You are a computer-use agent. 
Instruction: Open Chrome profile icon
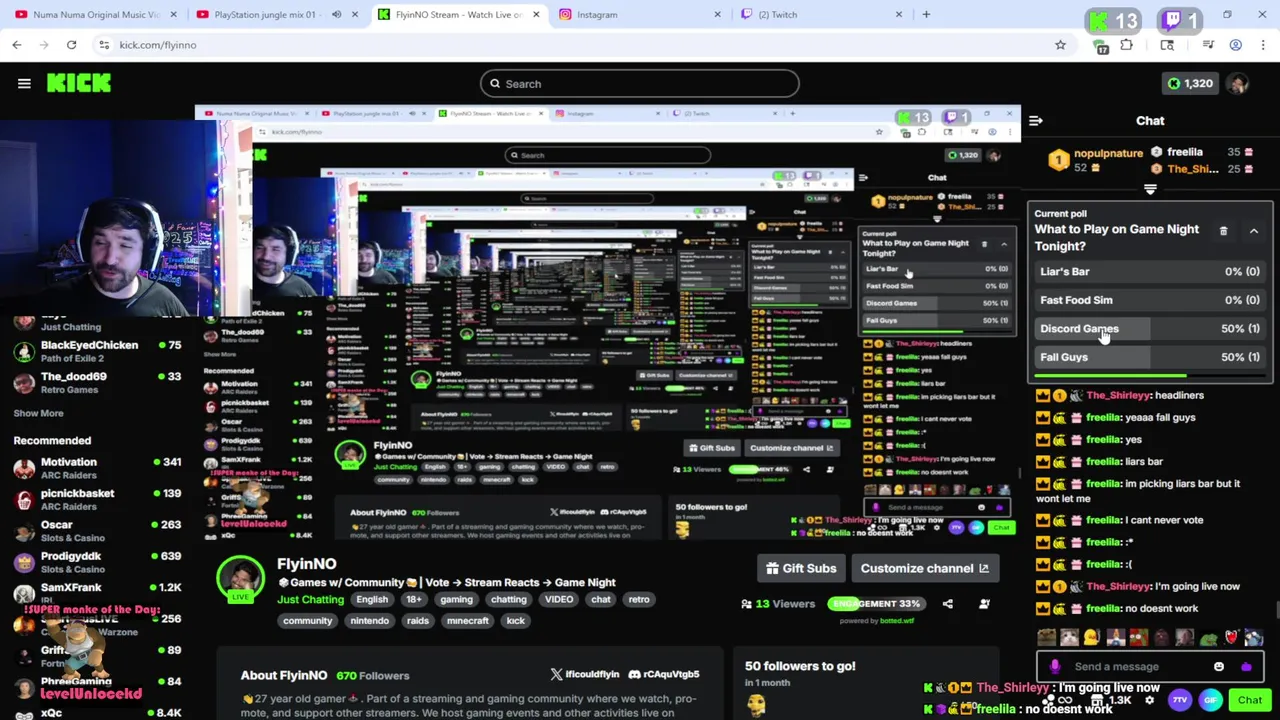tap(1235, 45)
